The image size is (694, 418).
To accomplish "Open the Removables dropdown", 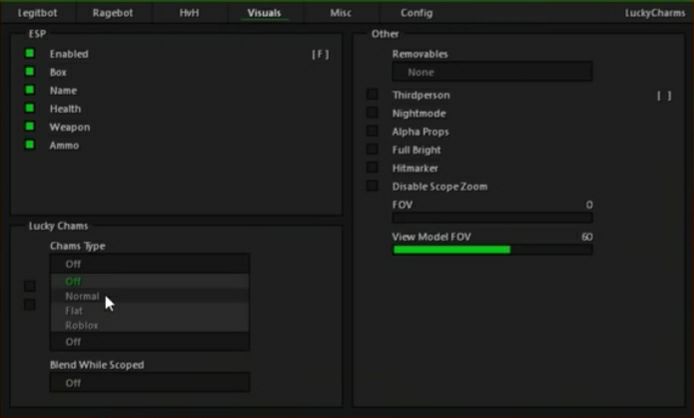I will (x=492, y=72).
